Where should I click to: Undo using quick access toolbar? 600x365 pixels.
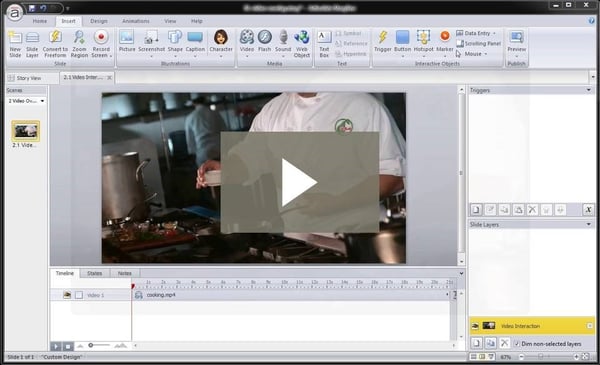[x=43, y=8]
